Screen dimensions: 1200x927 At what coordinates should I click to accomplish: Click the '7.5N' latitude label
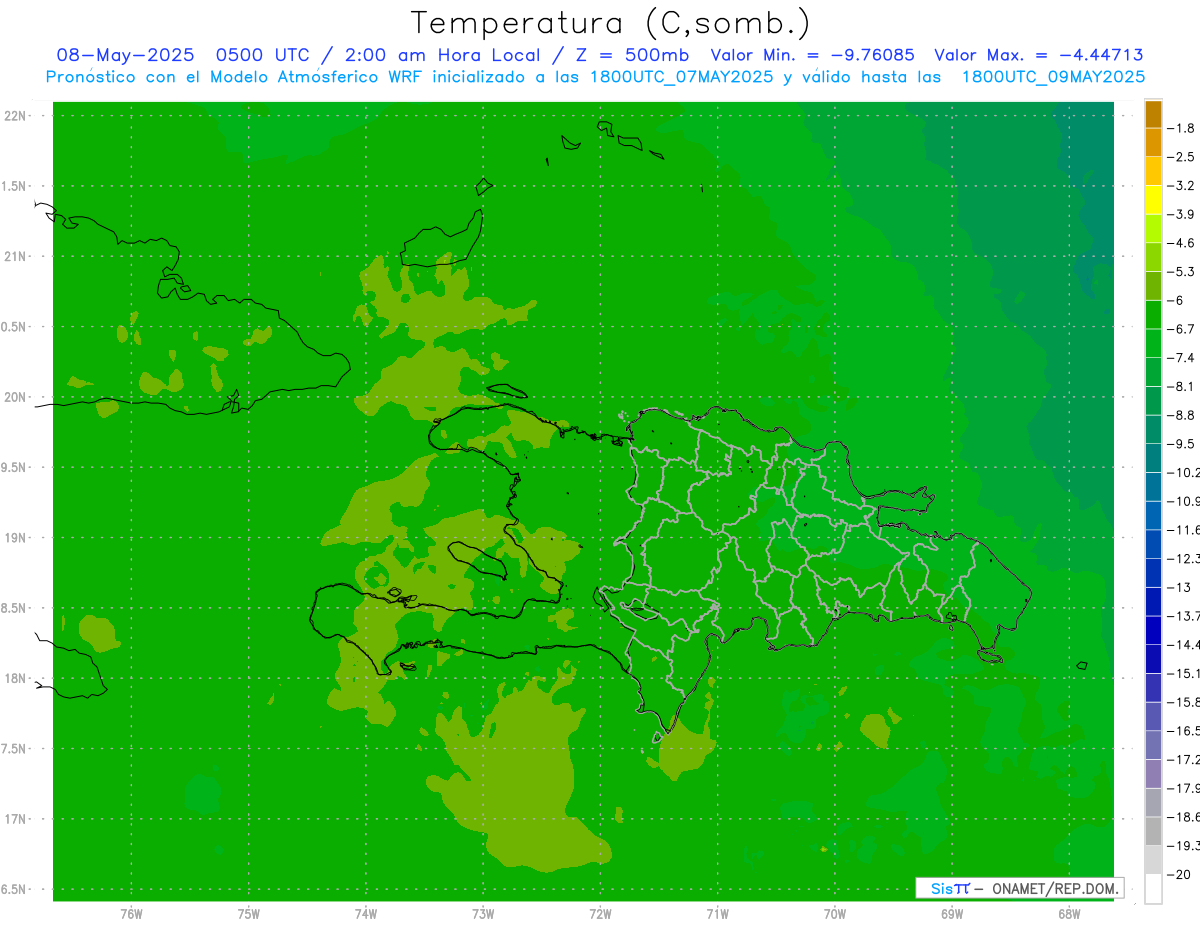(x=15, y=749)
